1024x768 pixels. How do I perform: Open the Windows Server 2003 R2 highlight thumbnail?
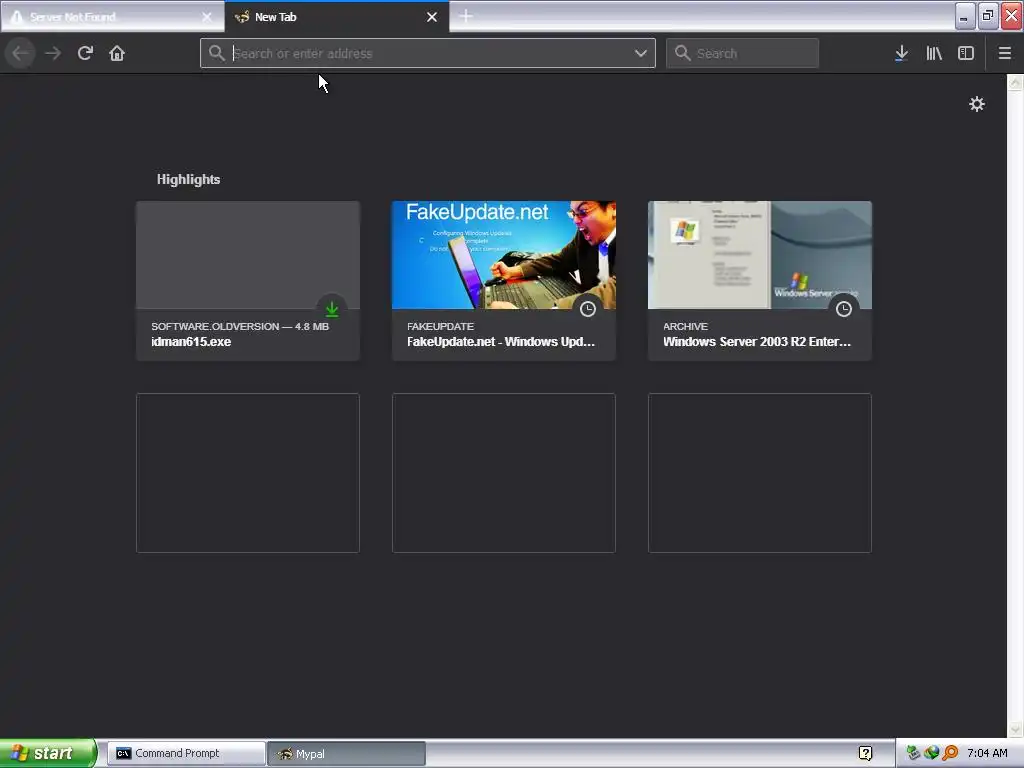[760, 255]
